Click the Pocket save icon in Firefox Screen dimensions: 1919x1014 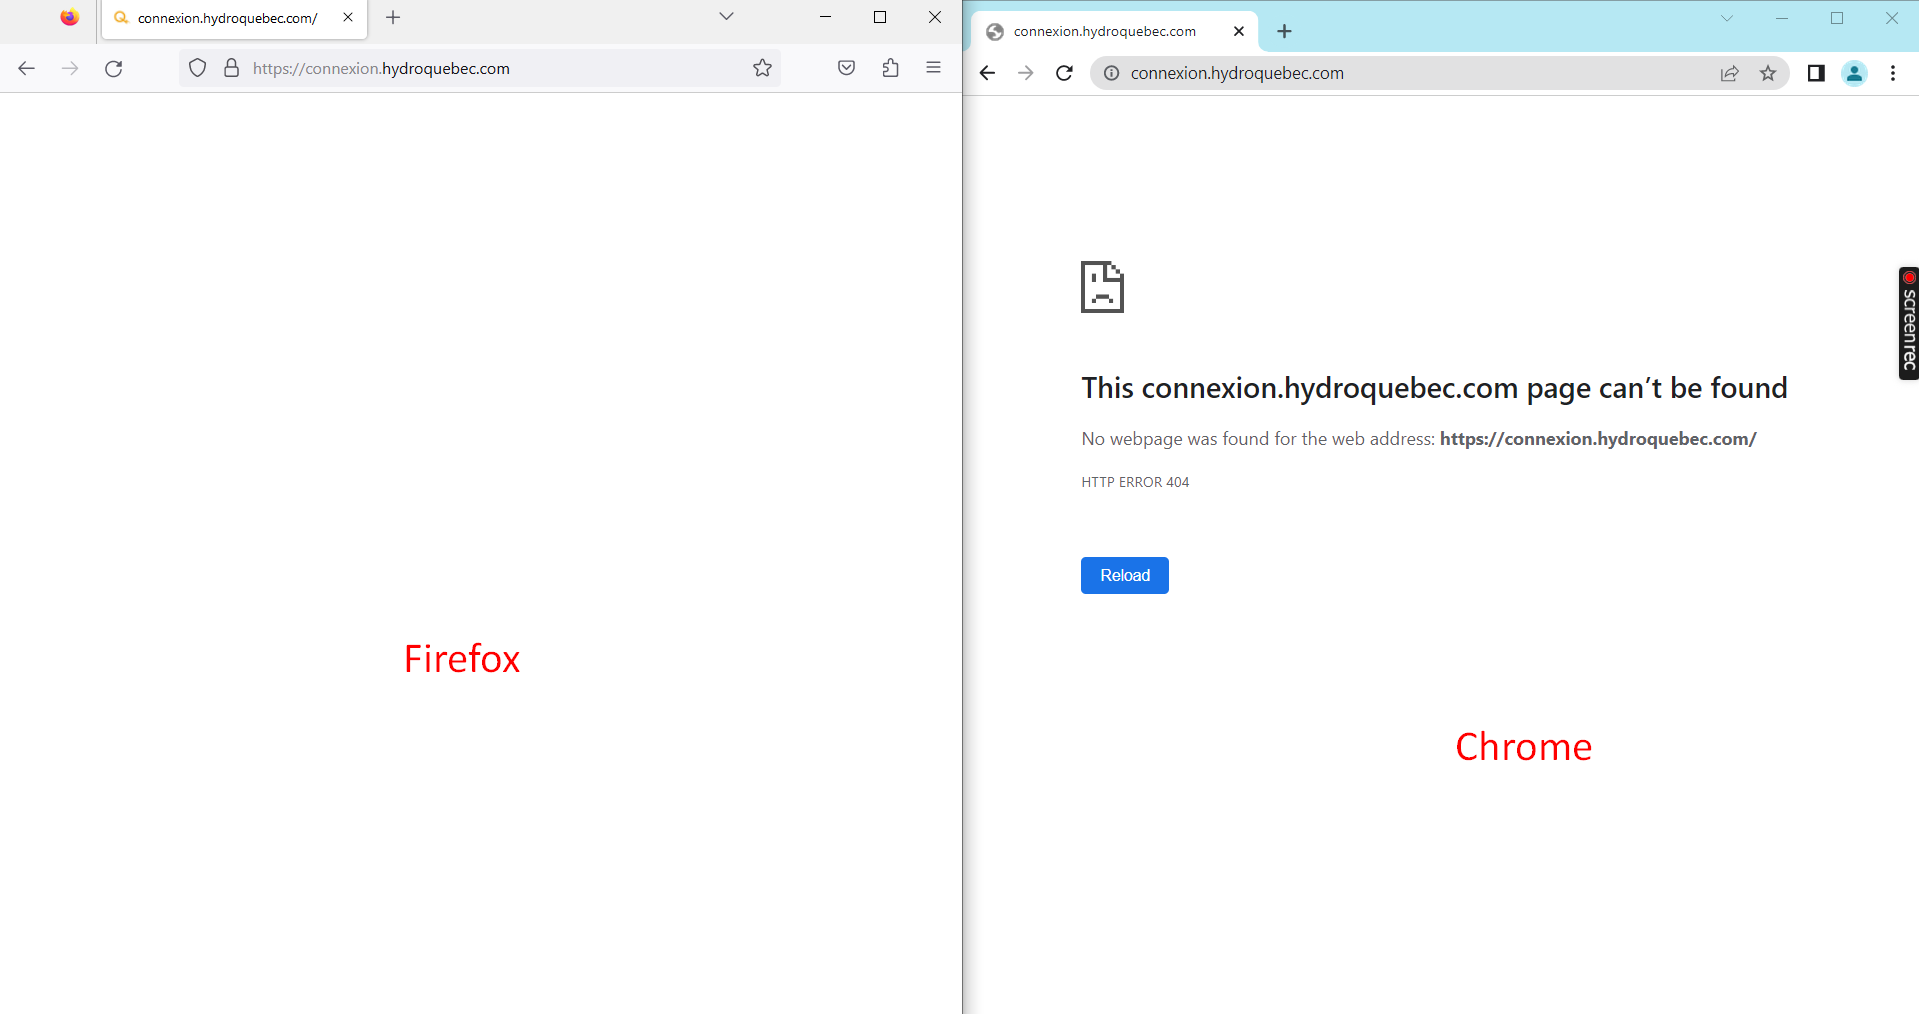click(846, 68)
